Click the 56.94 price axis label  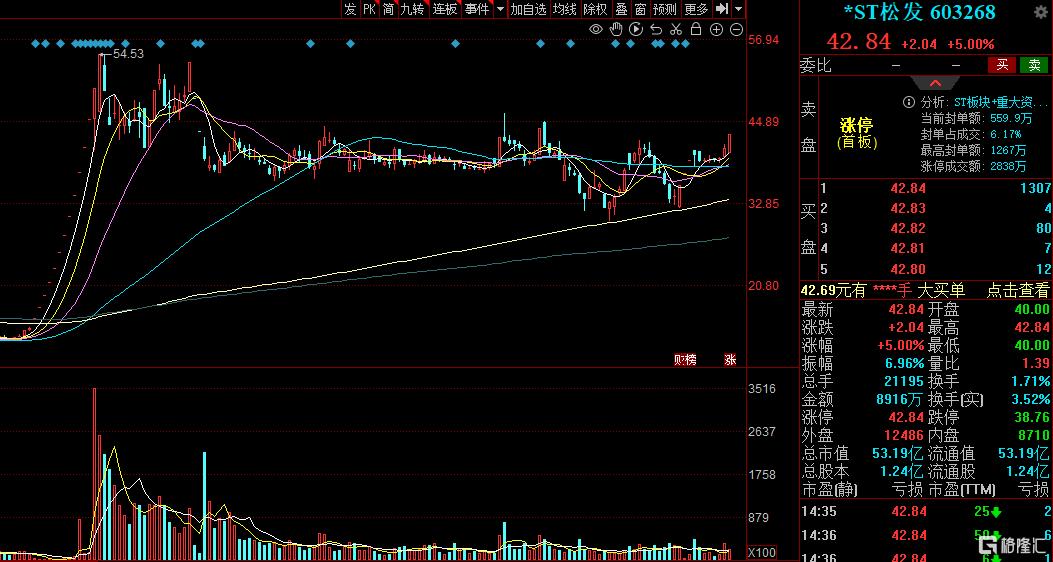pyautogui.click(x=764, y=40)
